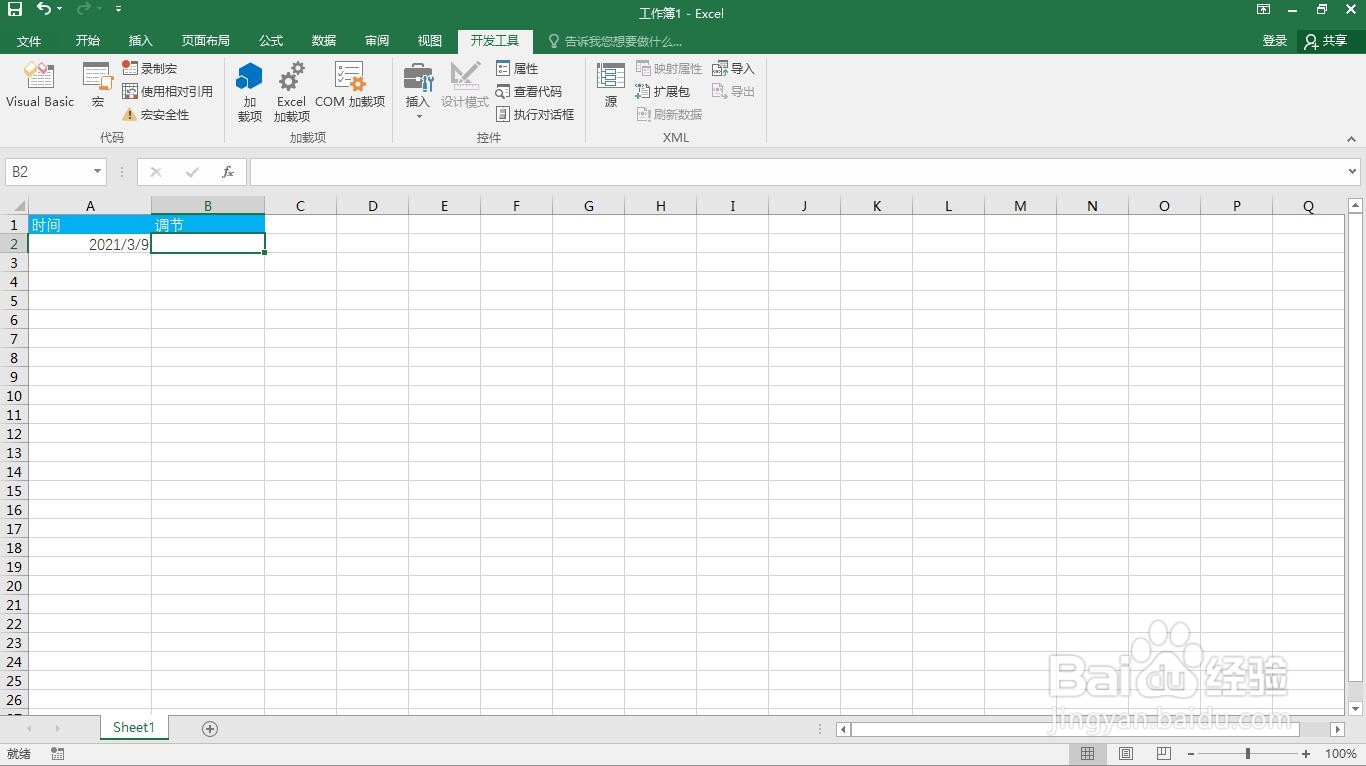Click the Select All corner
1366x766 pixels.
(14, 206)
